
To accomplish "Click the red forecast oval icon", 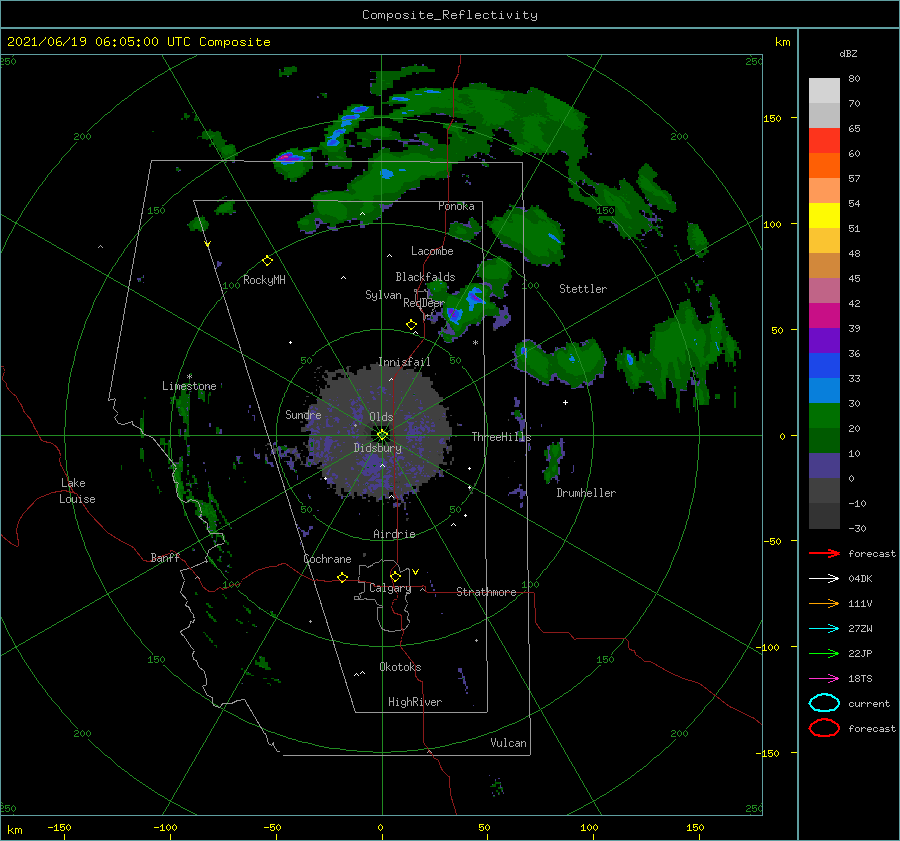I will coord(824,728).
